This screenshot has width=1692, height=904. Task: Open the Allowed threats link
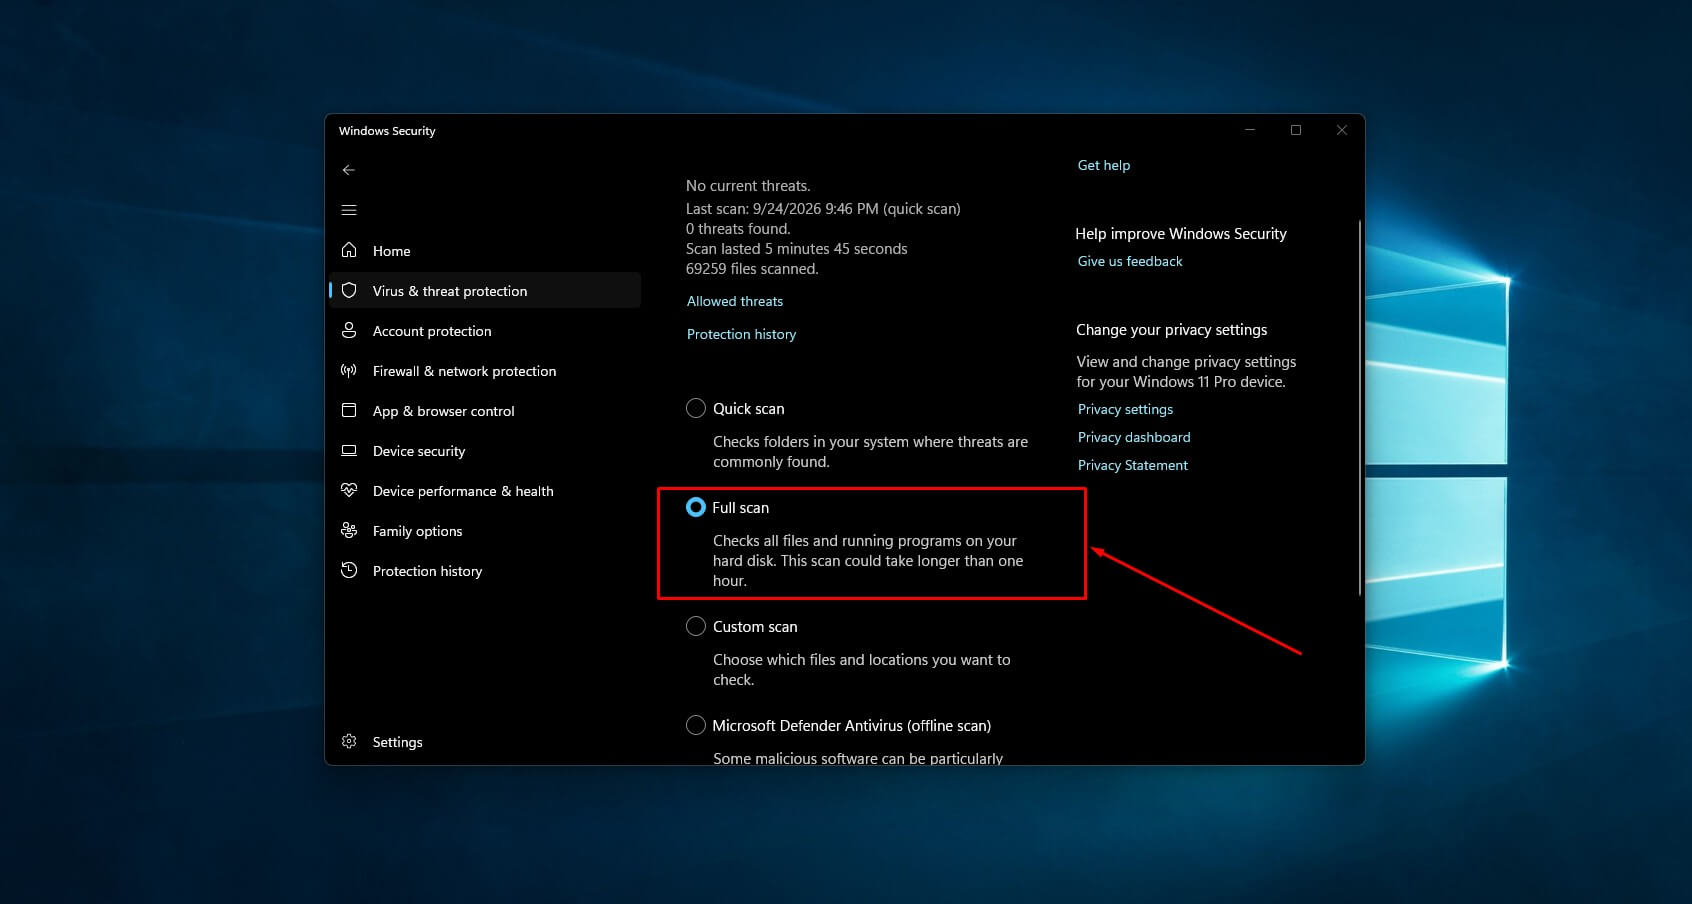(x=735, y=301)
